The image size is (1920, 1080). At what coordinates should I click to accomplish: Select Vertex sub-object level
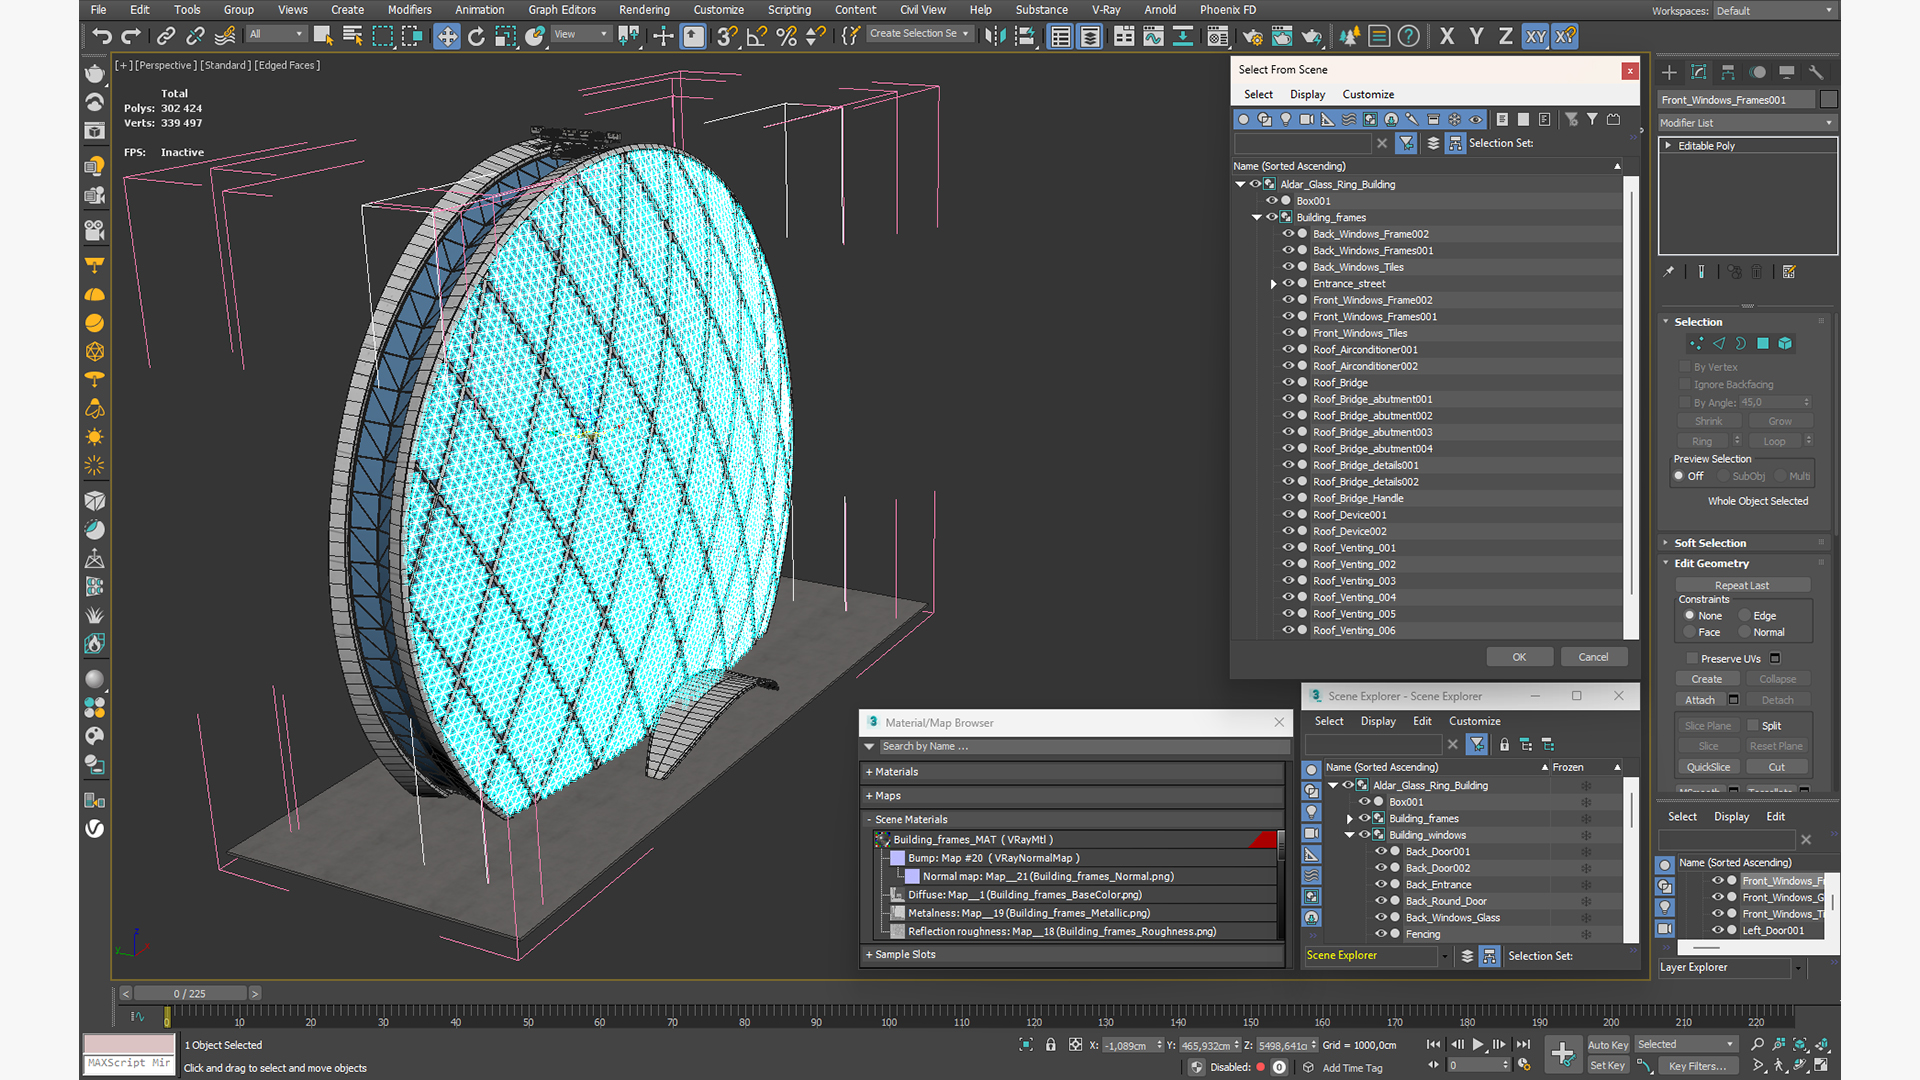[x=1696, y=343]
